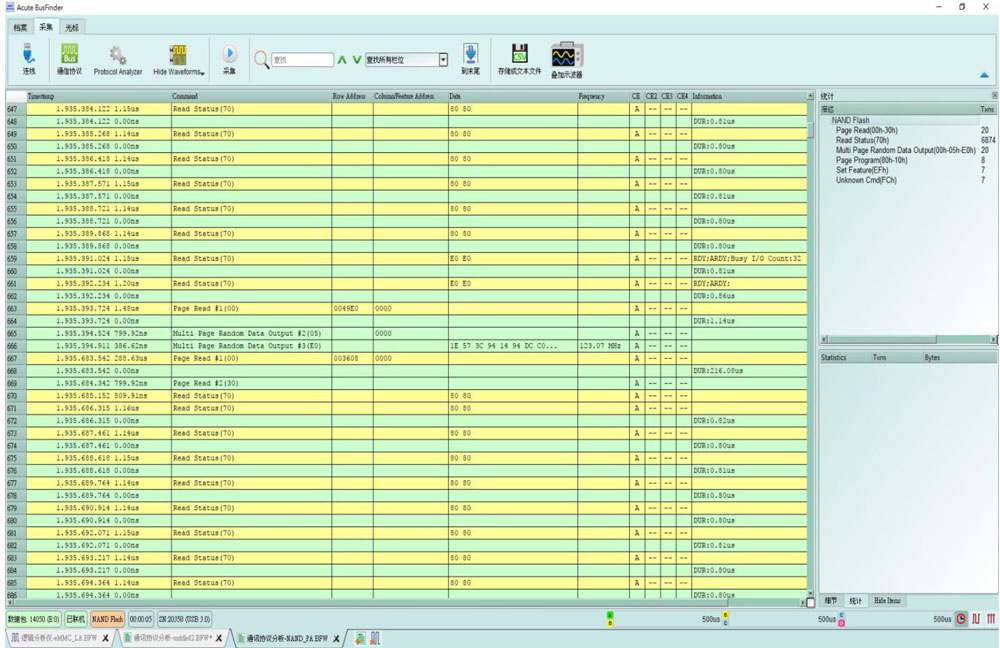Find previous match with green up arrow
Screen dimensions: 1000x648
342,60
